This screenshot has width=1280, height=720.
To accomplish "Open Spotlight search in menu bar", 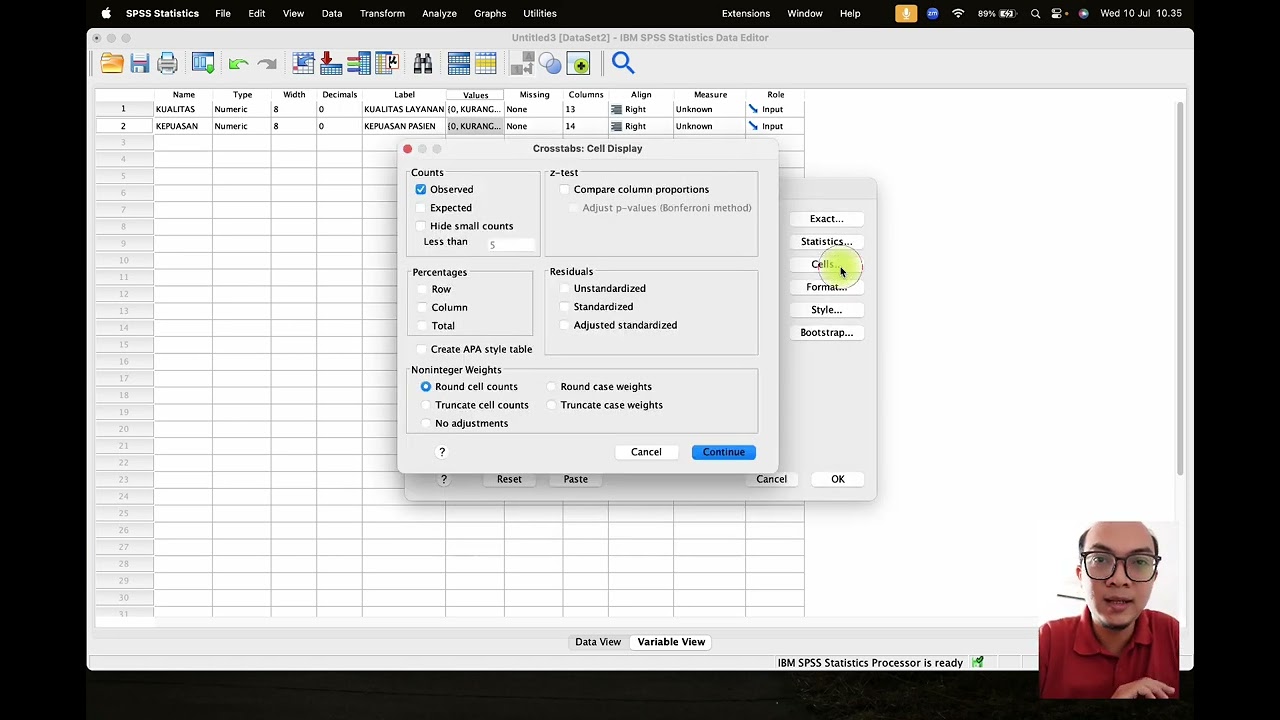I will point(1035,13).
